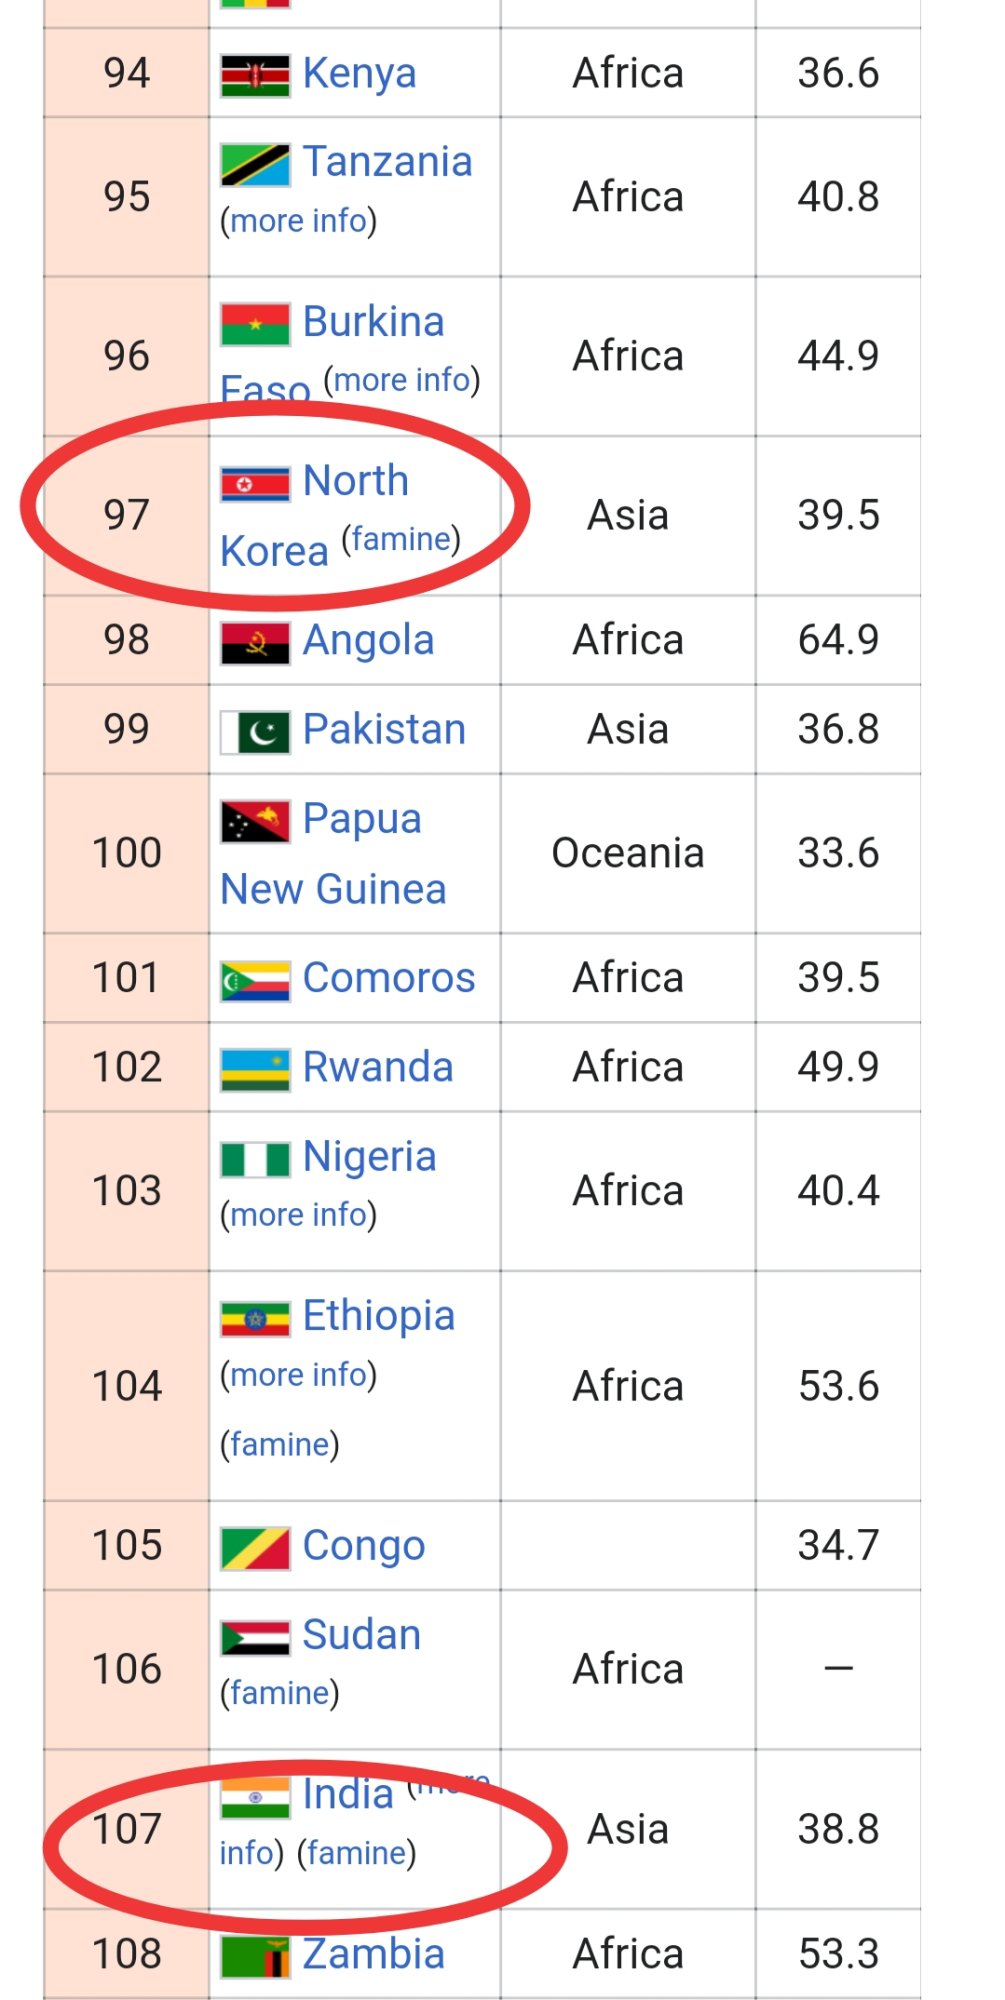Open Tanzania's more info link
Screen dimensions: 1005x2000
click(299, 220)
